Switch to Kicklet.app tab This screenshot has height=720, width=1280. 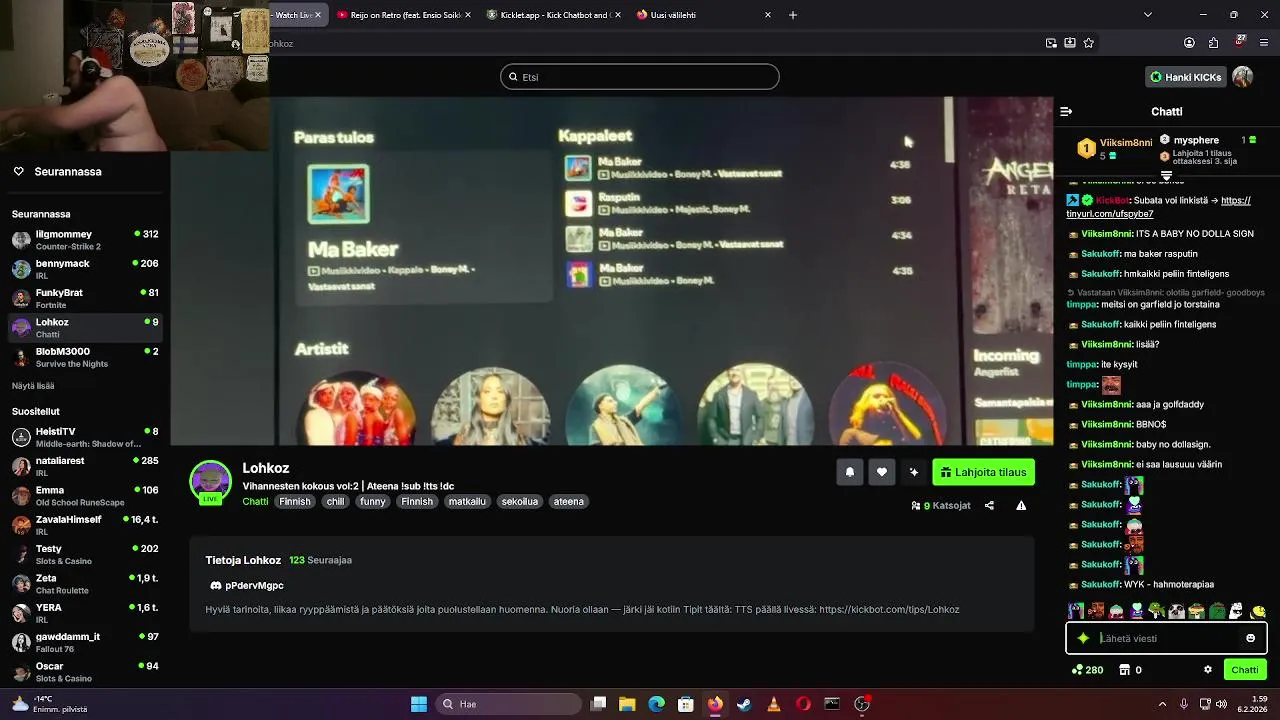pyautogui.click(x=553, y=15)
